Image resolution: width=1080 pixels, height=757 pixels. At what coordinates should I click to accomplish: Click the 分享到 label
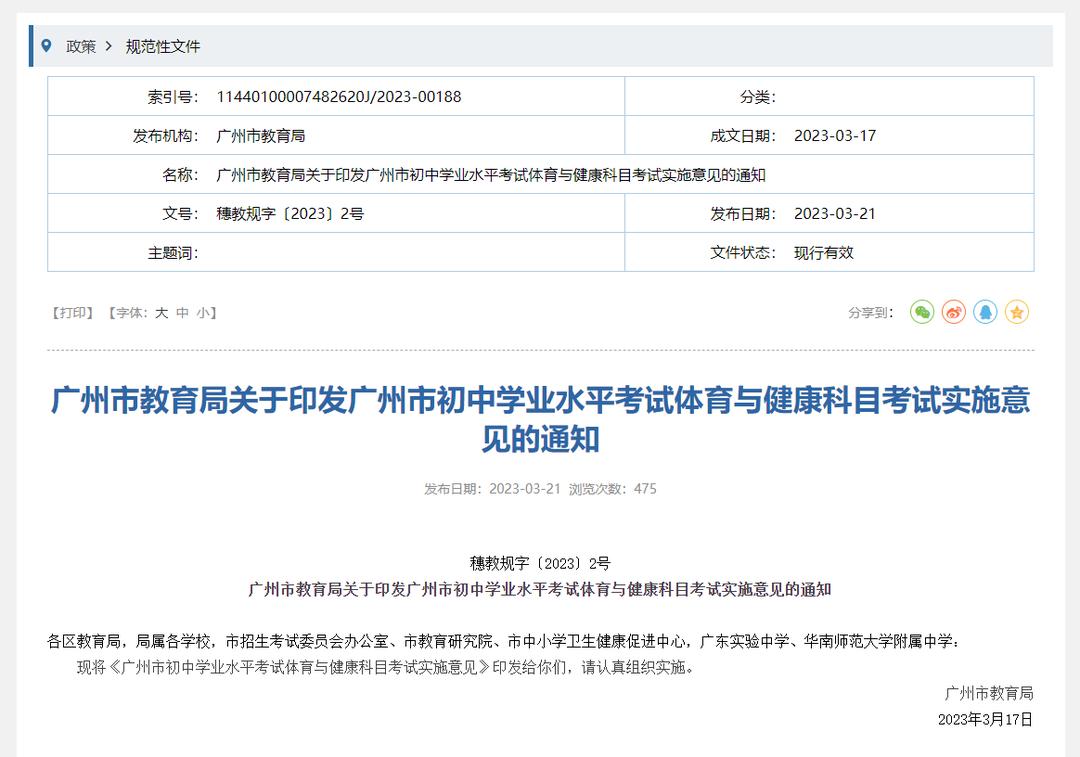point(871,313)
